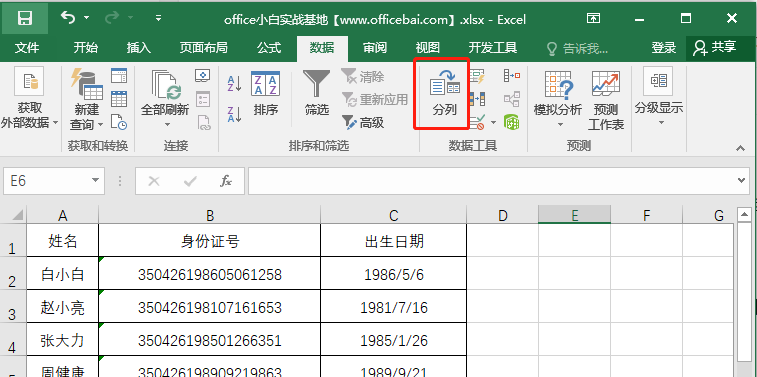Toggle the 筛选 filter funnel

pyautogui.click(x=317, y=94)
